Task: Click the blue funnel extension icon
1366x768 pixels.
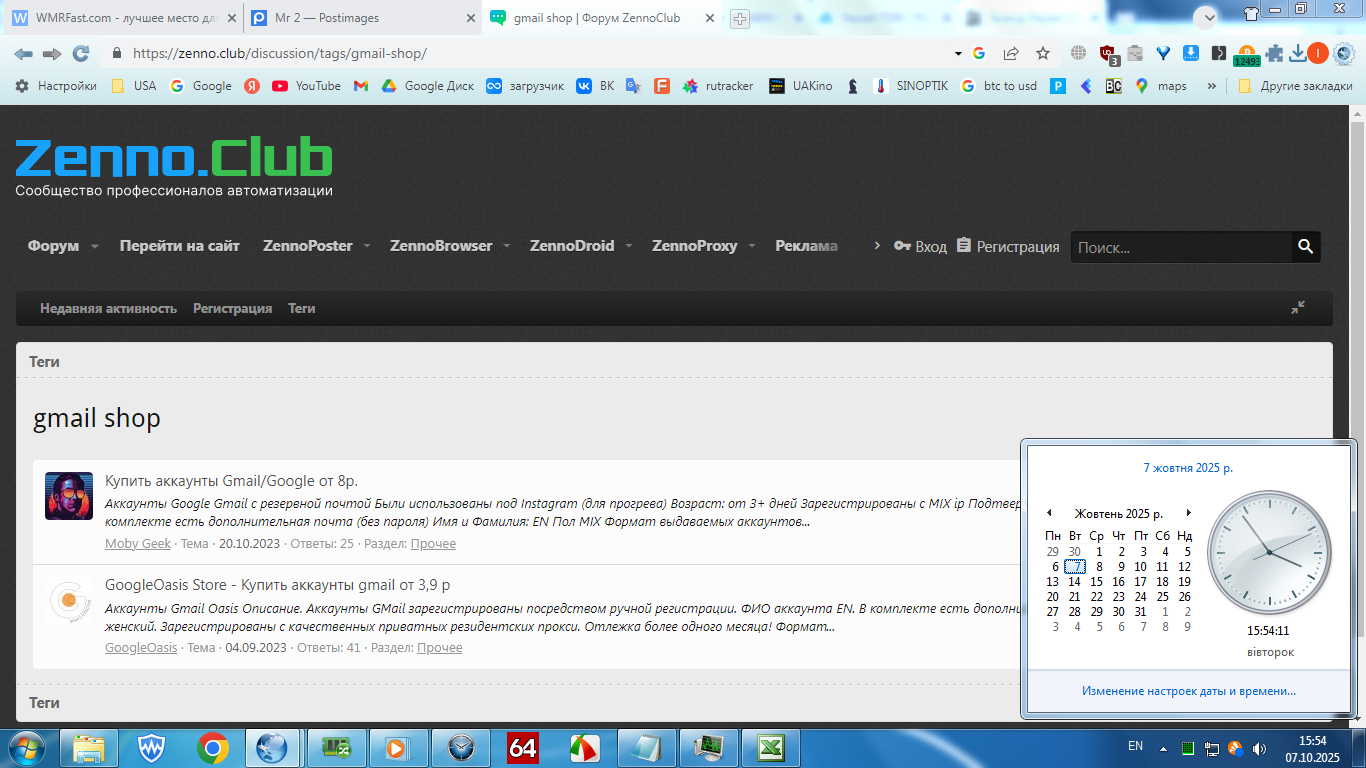Action: coord(1163,54)
